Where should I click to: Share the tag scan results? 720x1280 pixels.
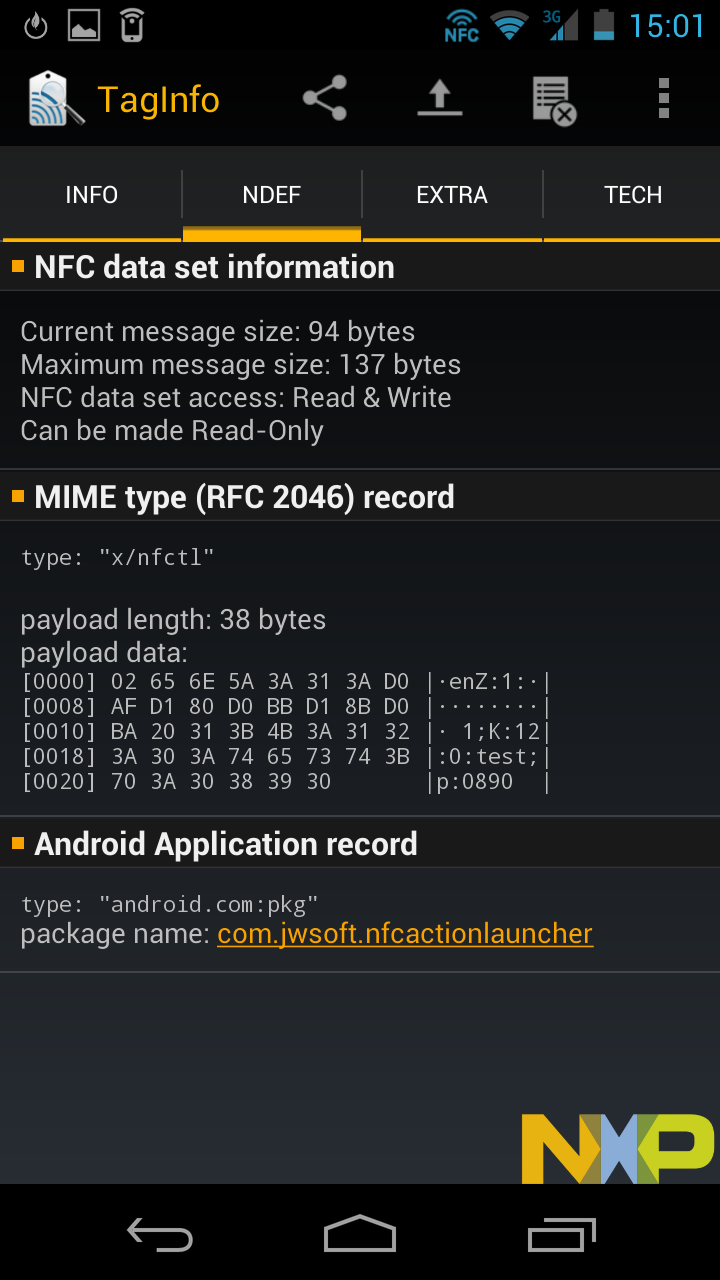[324, 99]
